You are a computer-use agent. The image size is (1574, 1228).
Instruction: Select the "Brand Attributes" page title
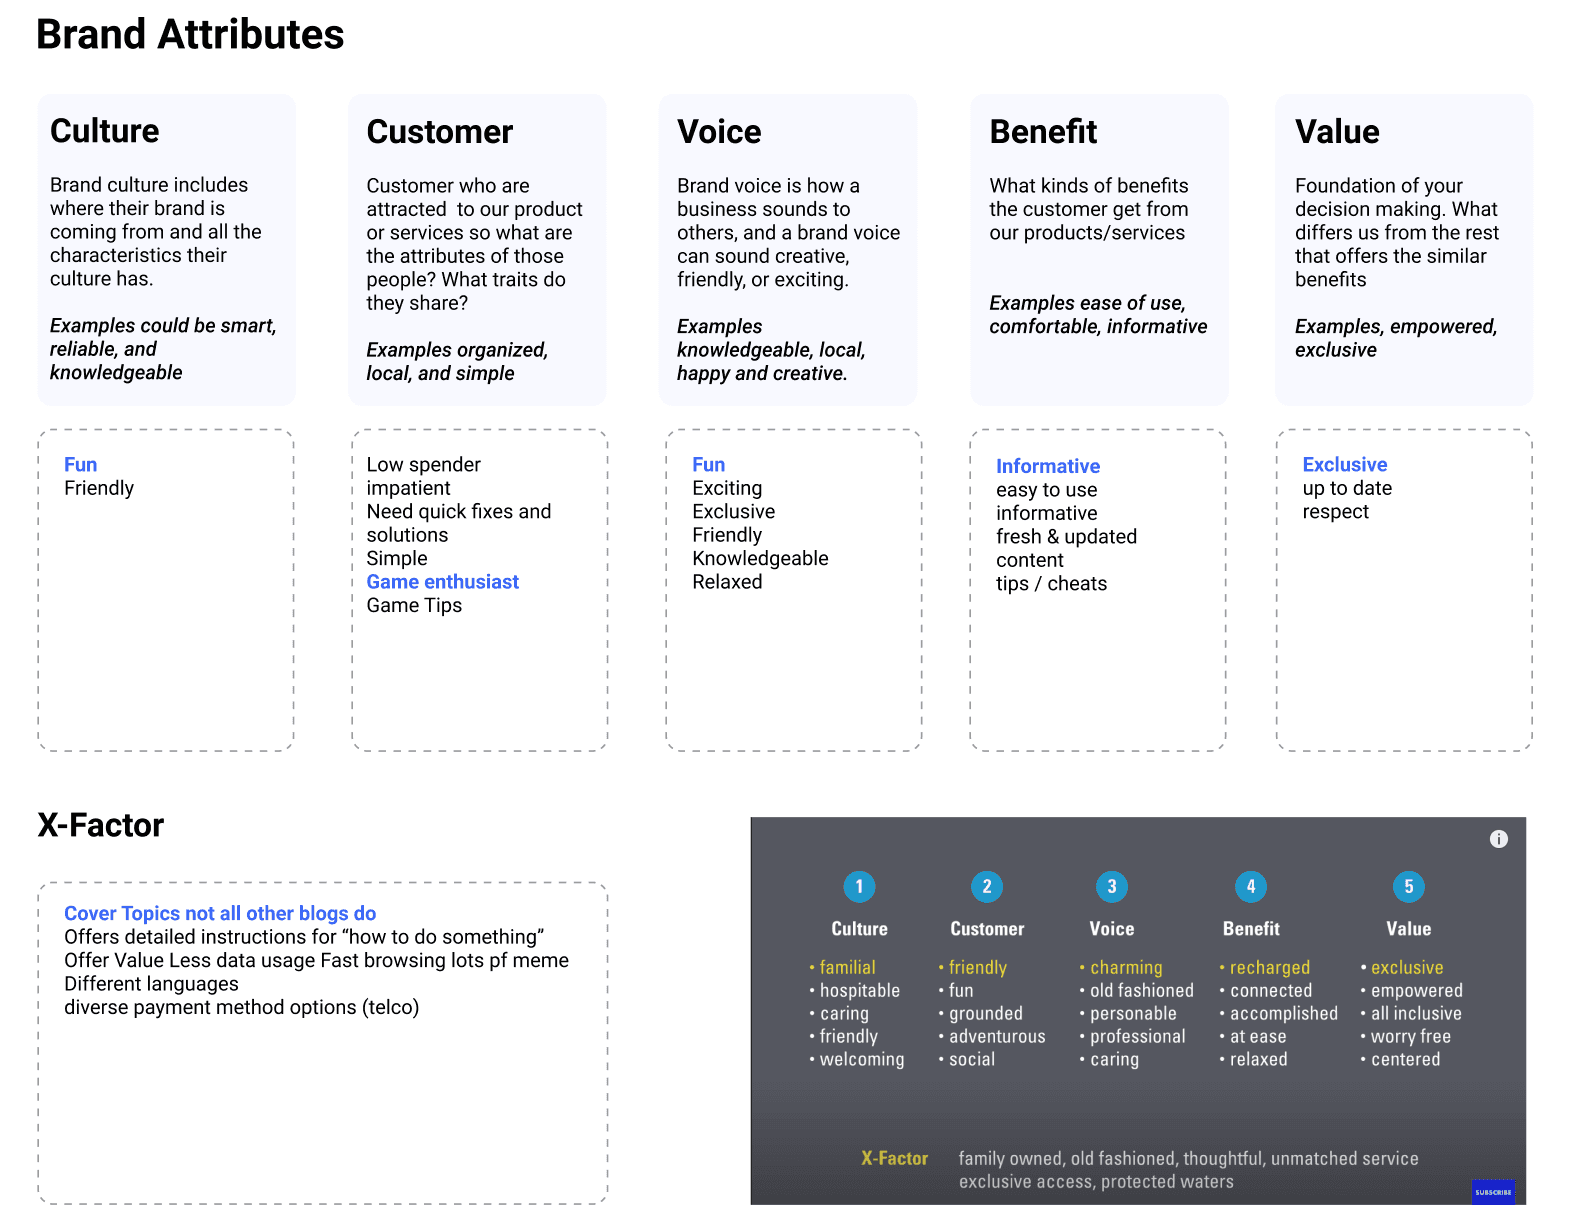click(x=190, y=34)
